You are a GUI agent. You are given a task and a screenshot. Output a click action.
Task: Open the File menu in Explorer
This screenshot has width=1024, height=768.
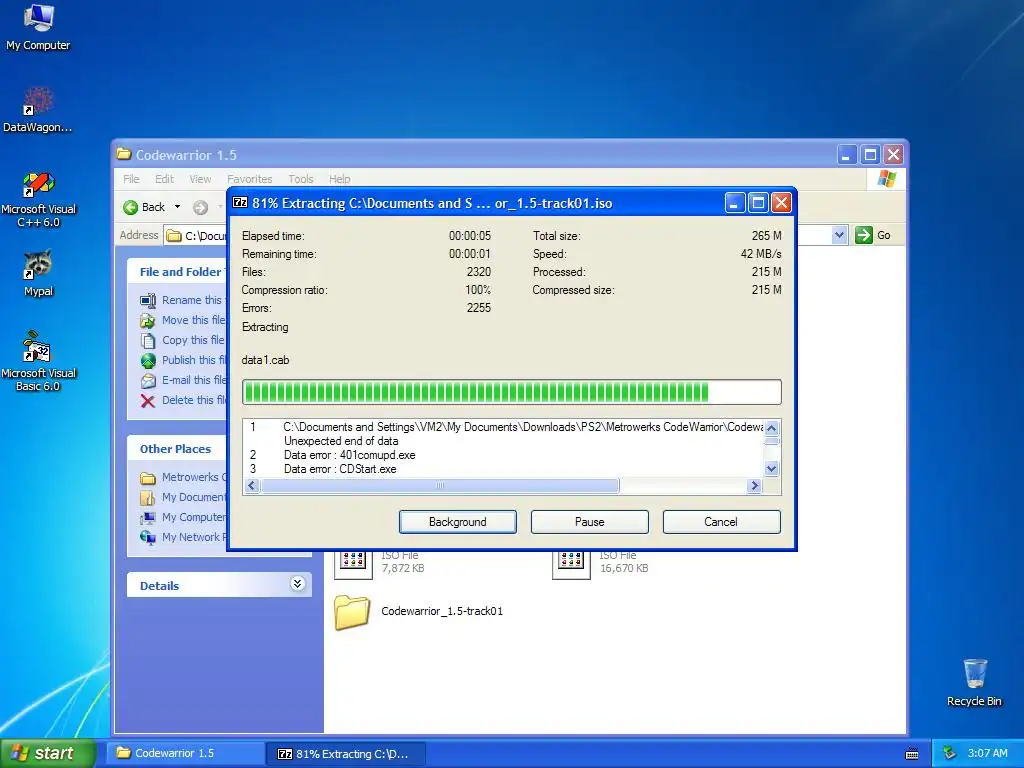click(131, 179)
